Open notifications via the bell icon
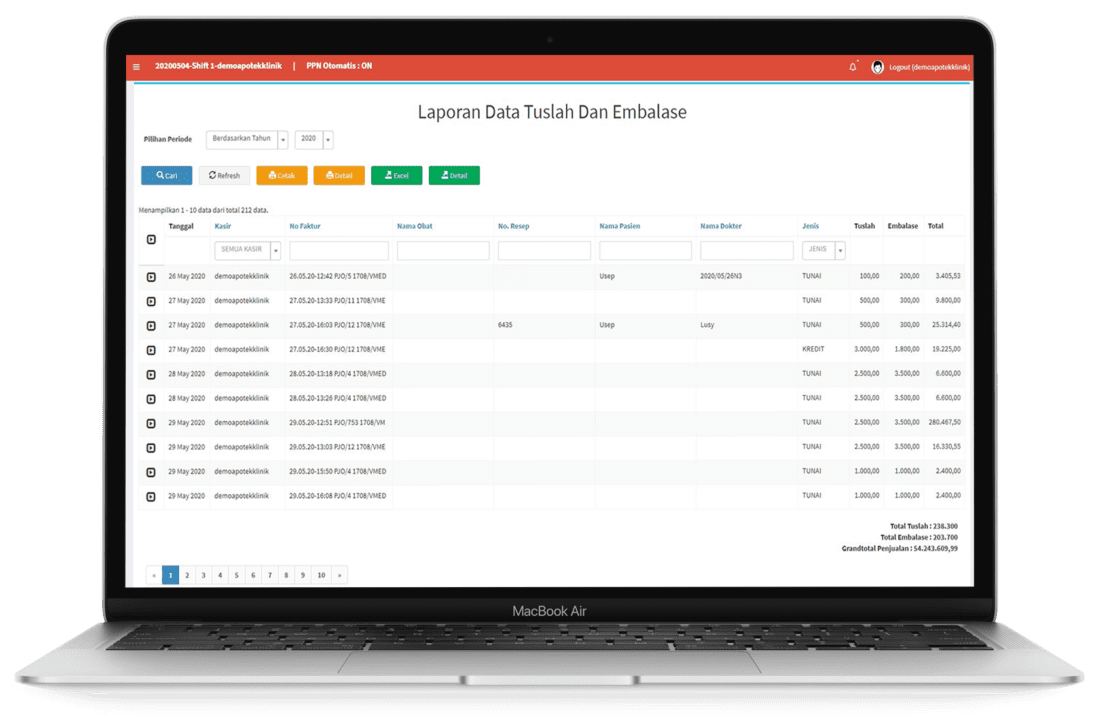Viewport: 1103px width, 720px height. pyautogui.click(x=853, y=65)
